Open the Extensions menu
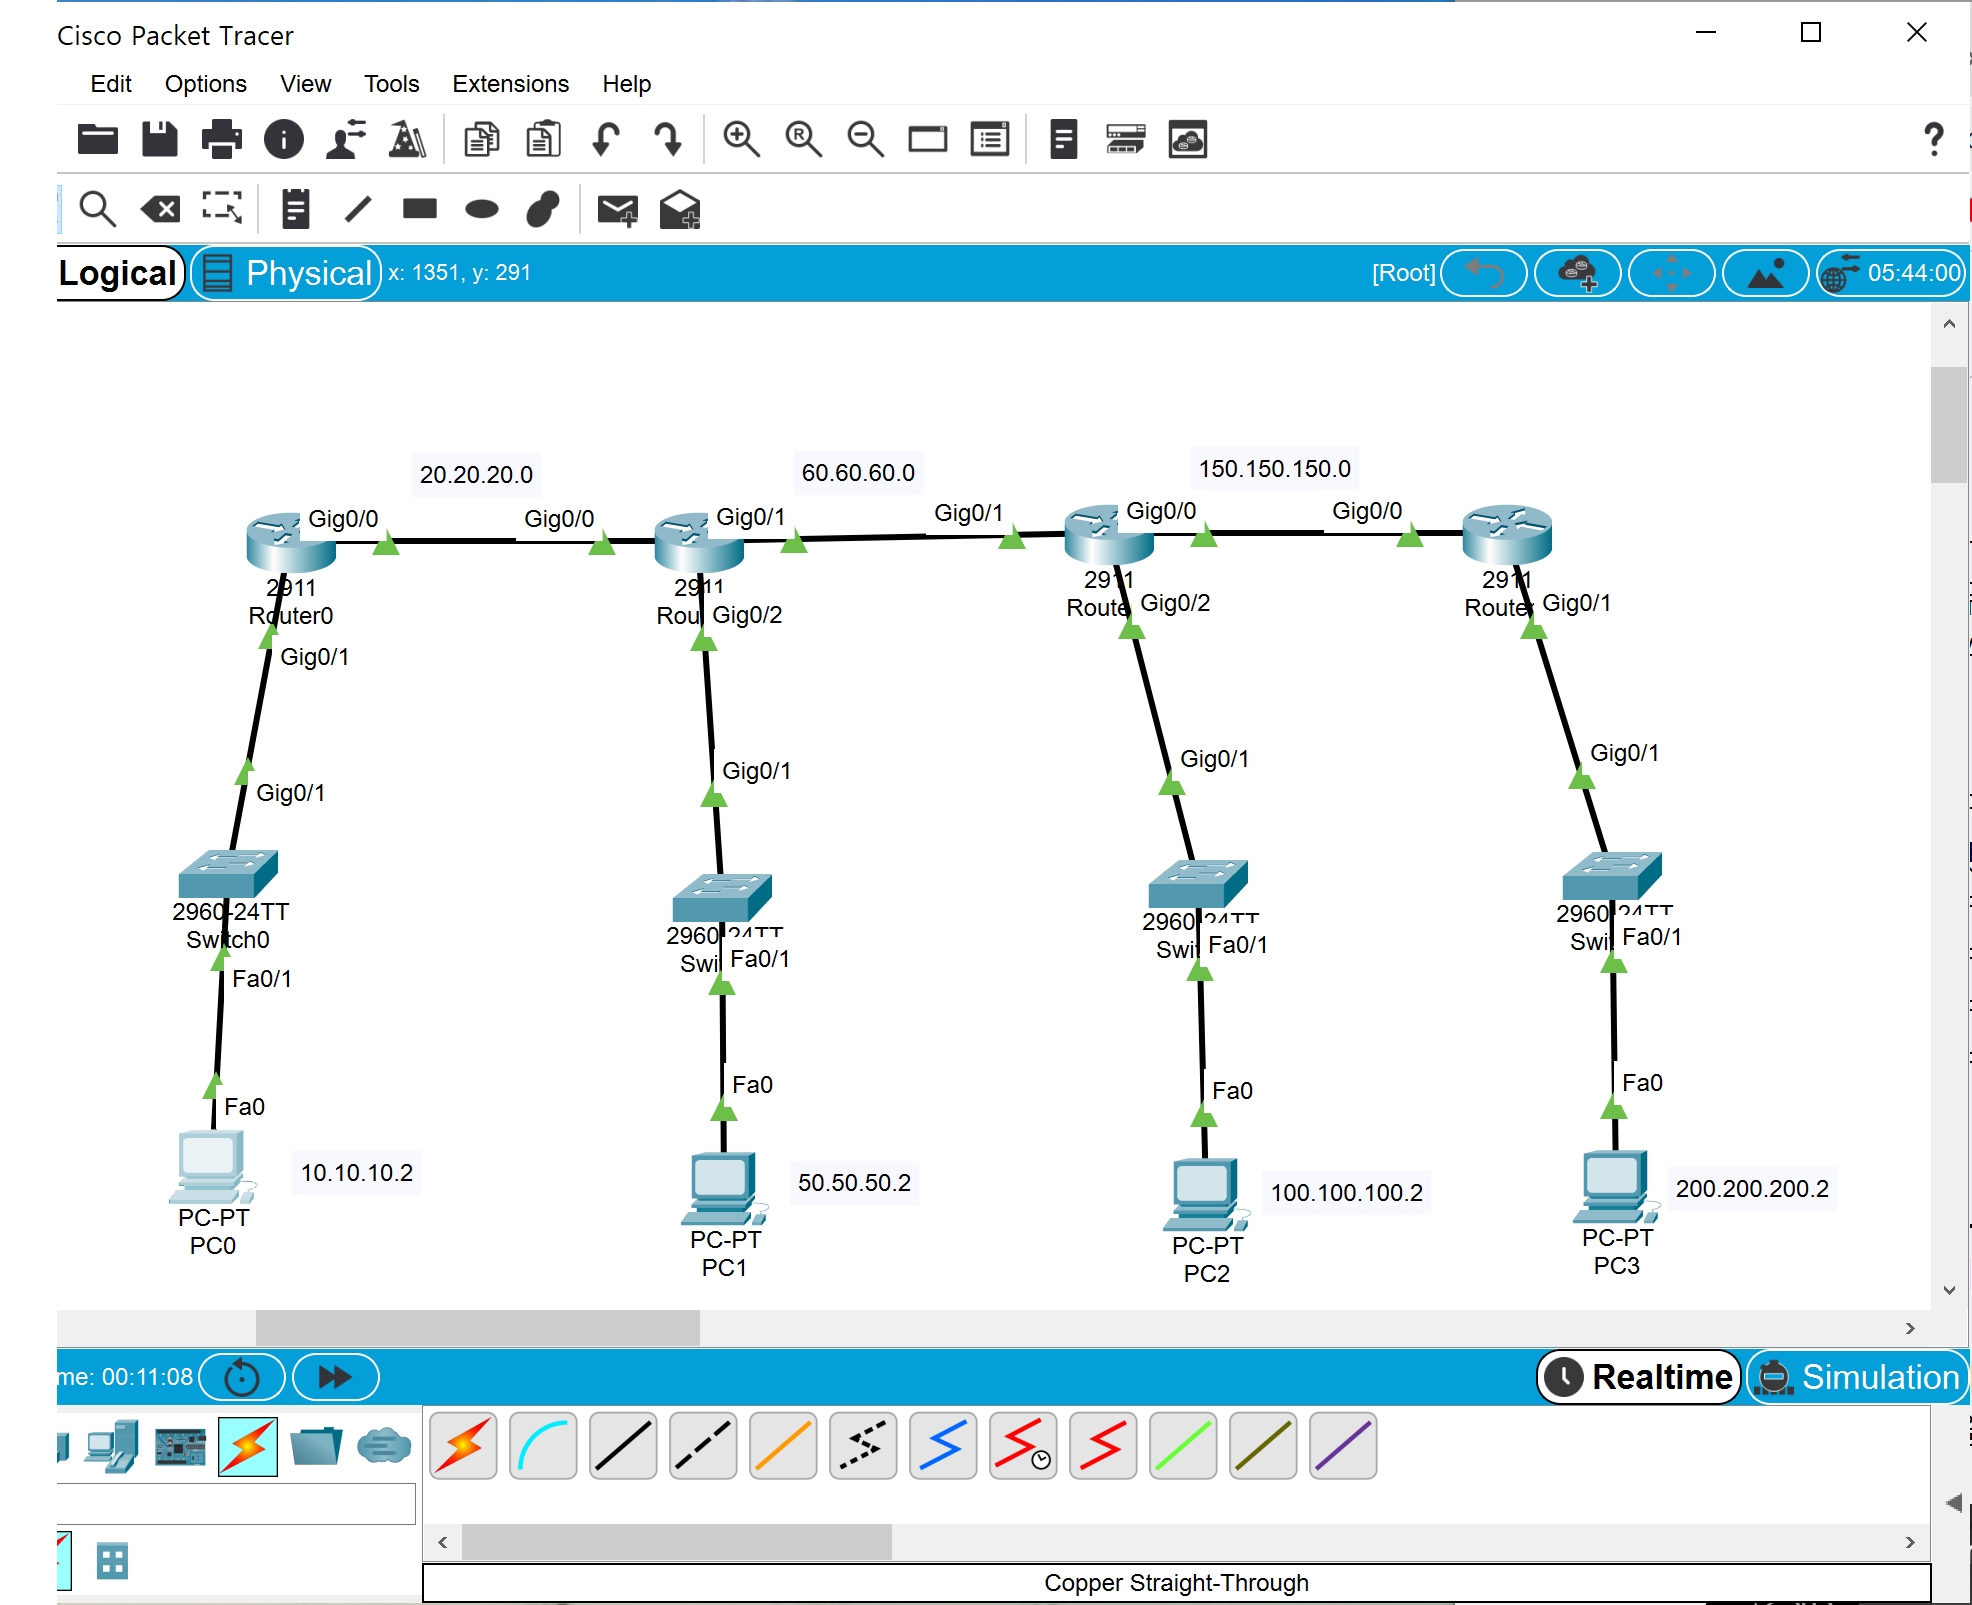Viewport: 1972px width, 1605px height. pos(510,84)
